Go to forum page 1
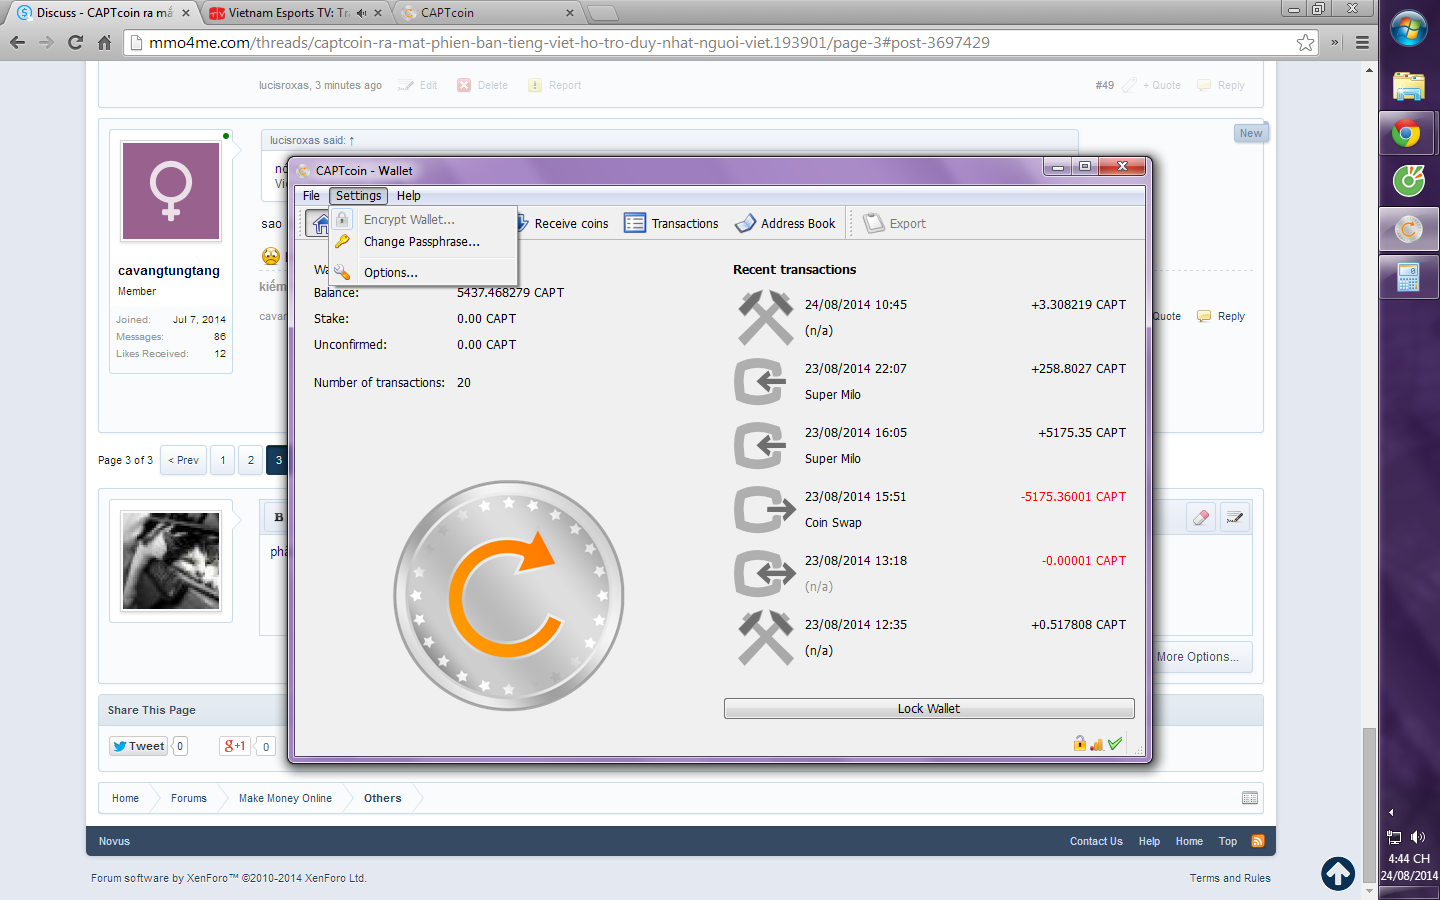 click(223, 460)
